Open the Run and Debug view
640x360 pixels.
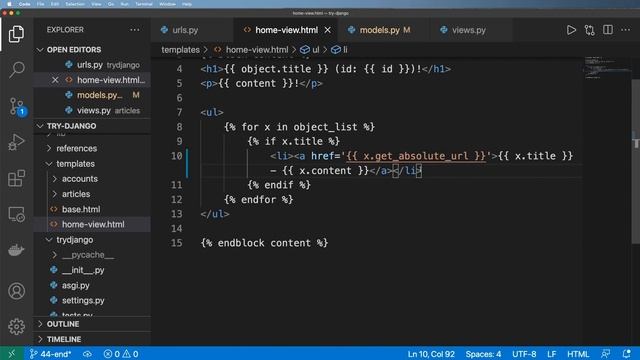16,142
